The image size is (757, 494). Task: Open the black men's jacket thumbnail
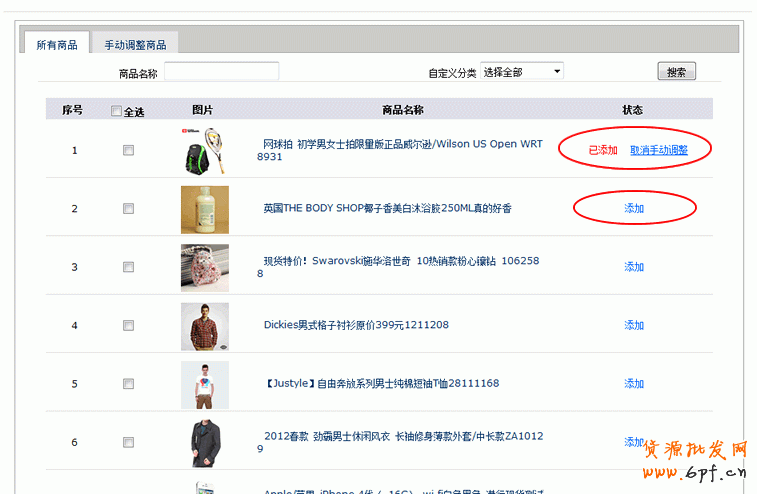(x=205, y=443)
